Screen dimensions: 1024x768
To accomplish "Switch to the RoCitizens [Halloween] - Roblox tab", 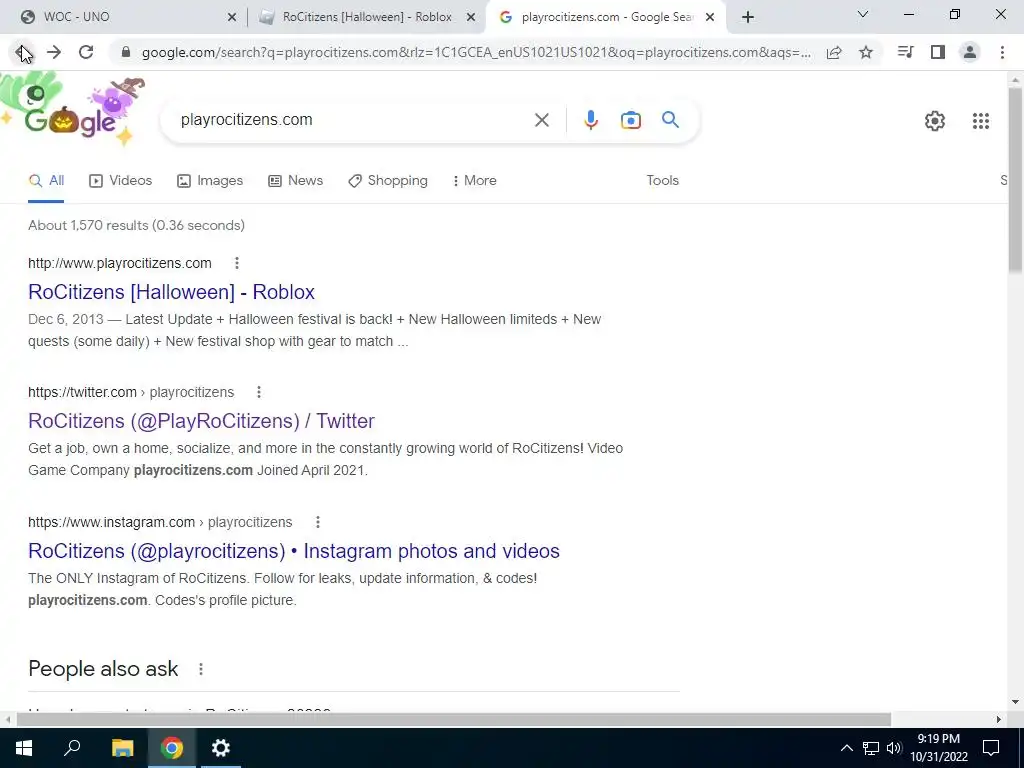I will point(367,18).
